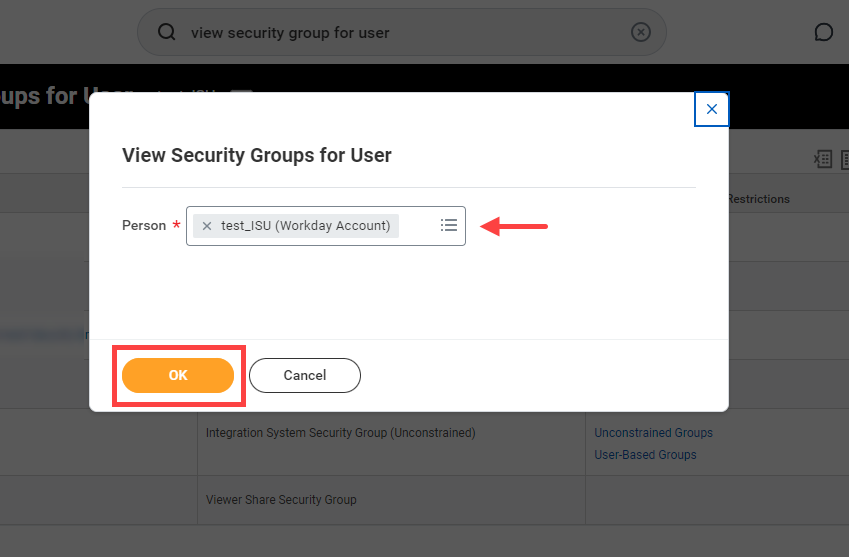849x557 pixels.
Task: Click the icon right of Excel export
Action: (x=844, y=159)
